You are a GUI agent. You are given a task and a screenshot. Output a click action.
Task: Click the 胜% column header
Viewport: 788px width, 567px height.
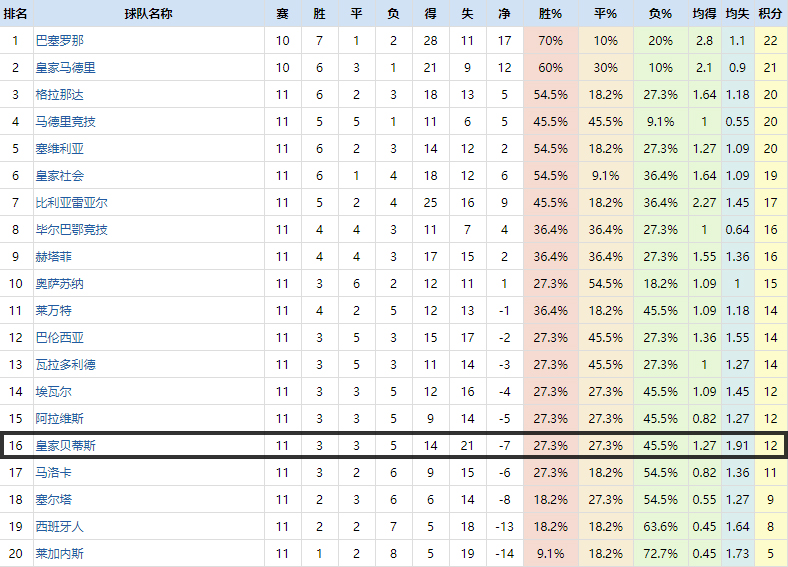pyautogui.click(x=550, y=14)
